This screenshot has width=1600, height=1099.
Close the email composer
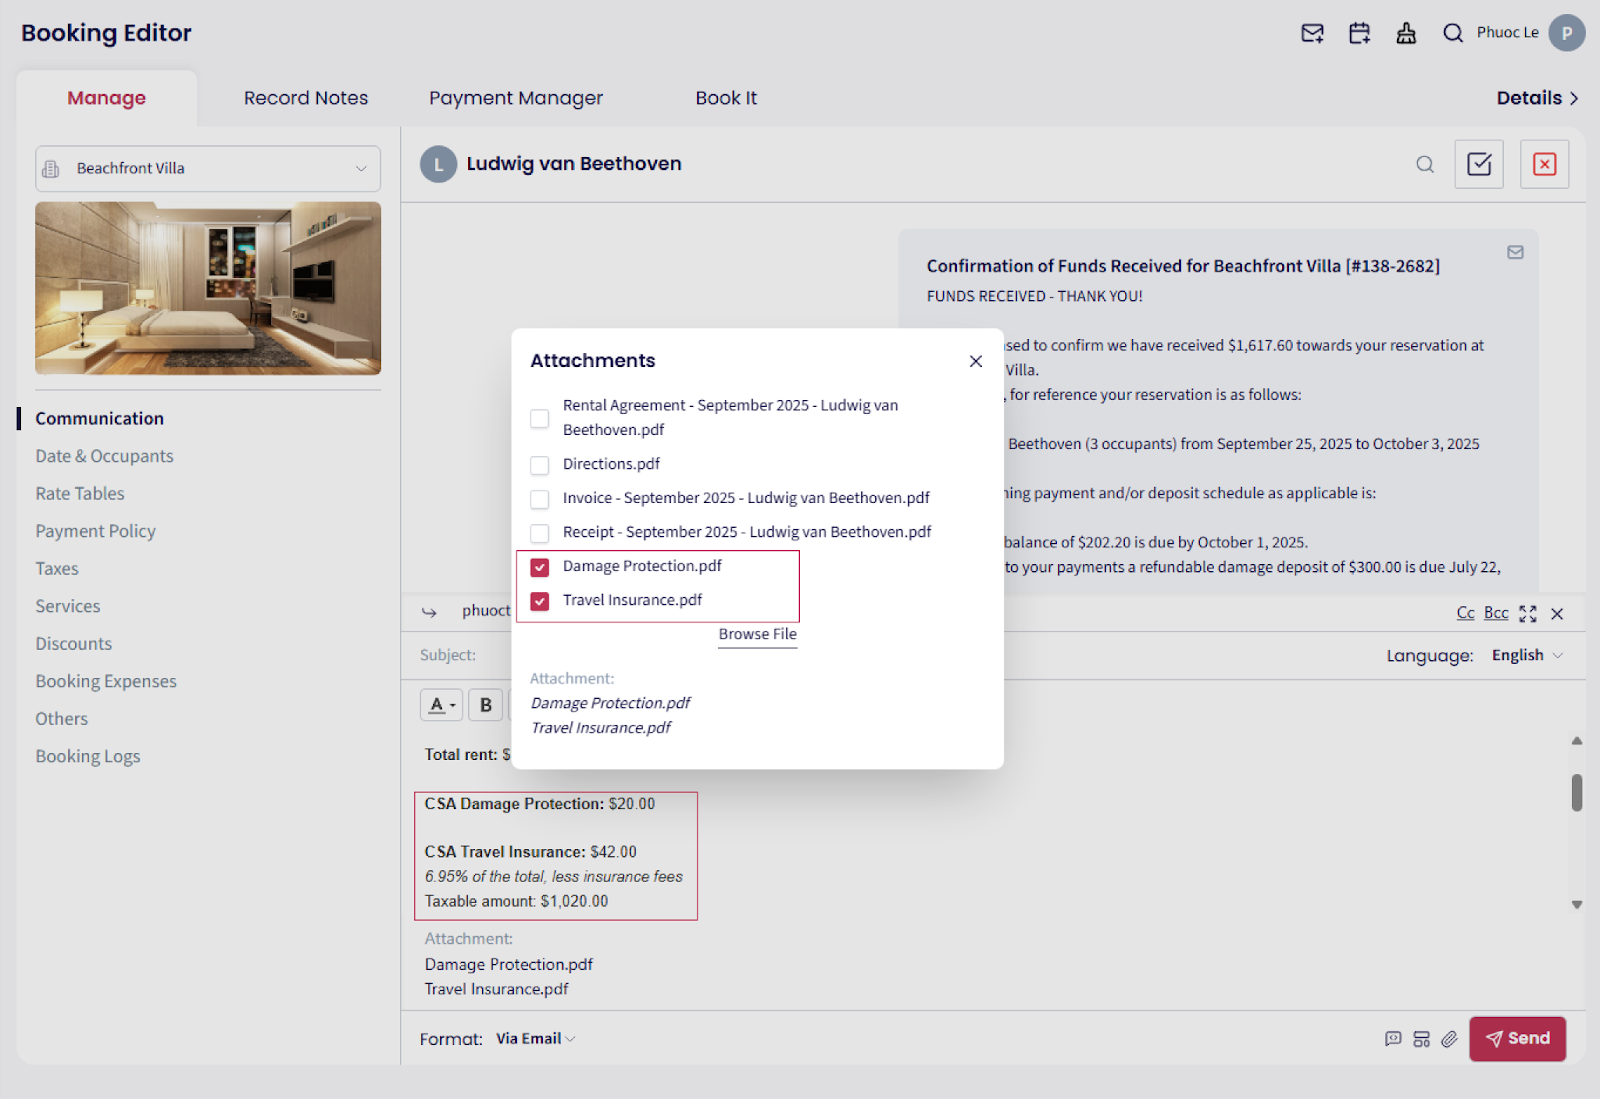[1557, 614]
